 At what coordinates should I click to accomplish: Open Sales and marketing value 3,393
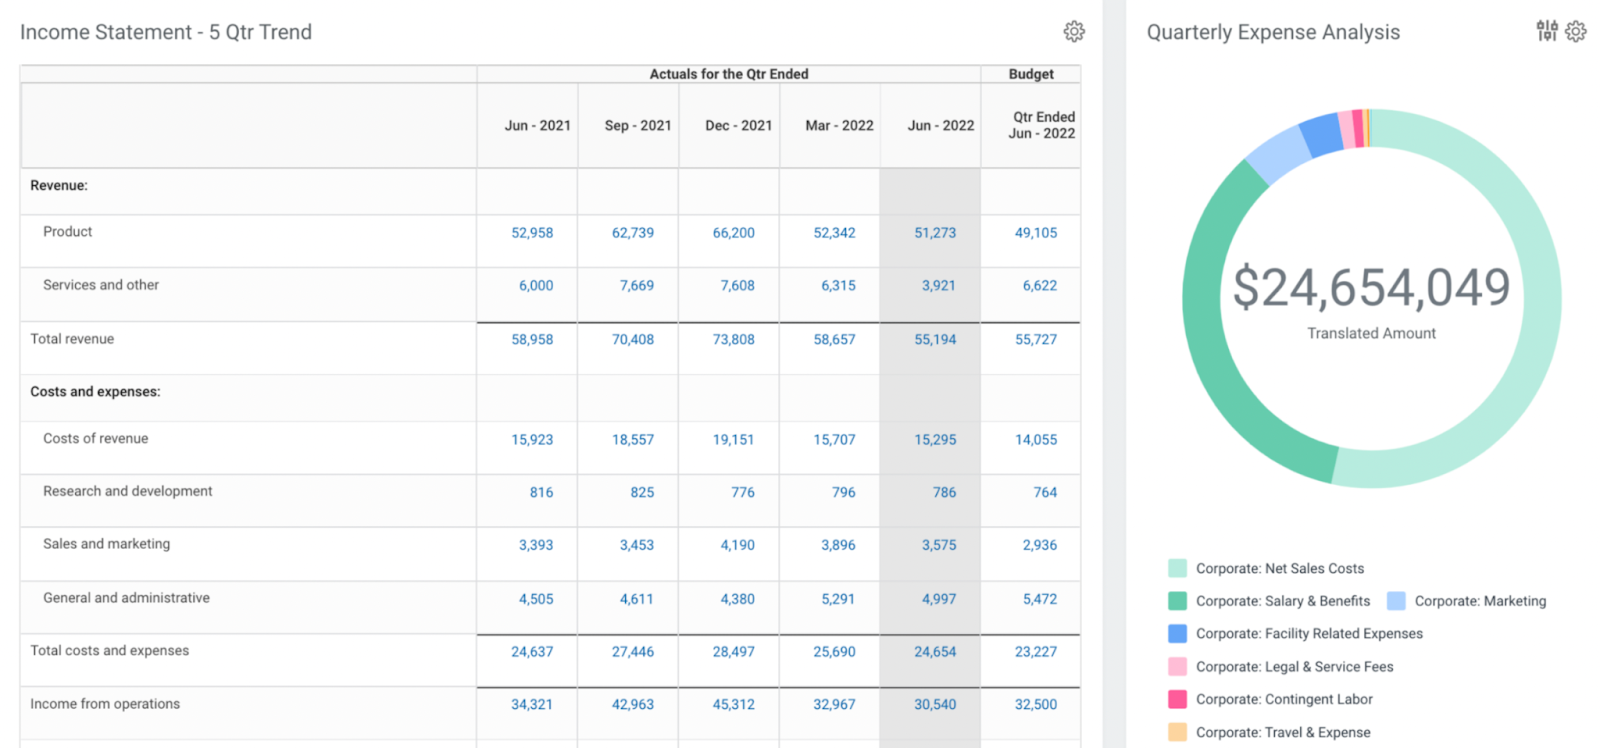click(536, 546)
